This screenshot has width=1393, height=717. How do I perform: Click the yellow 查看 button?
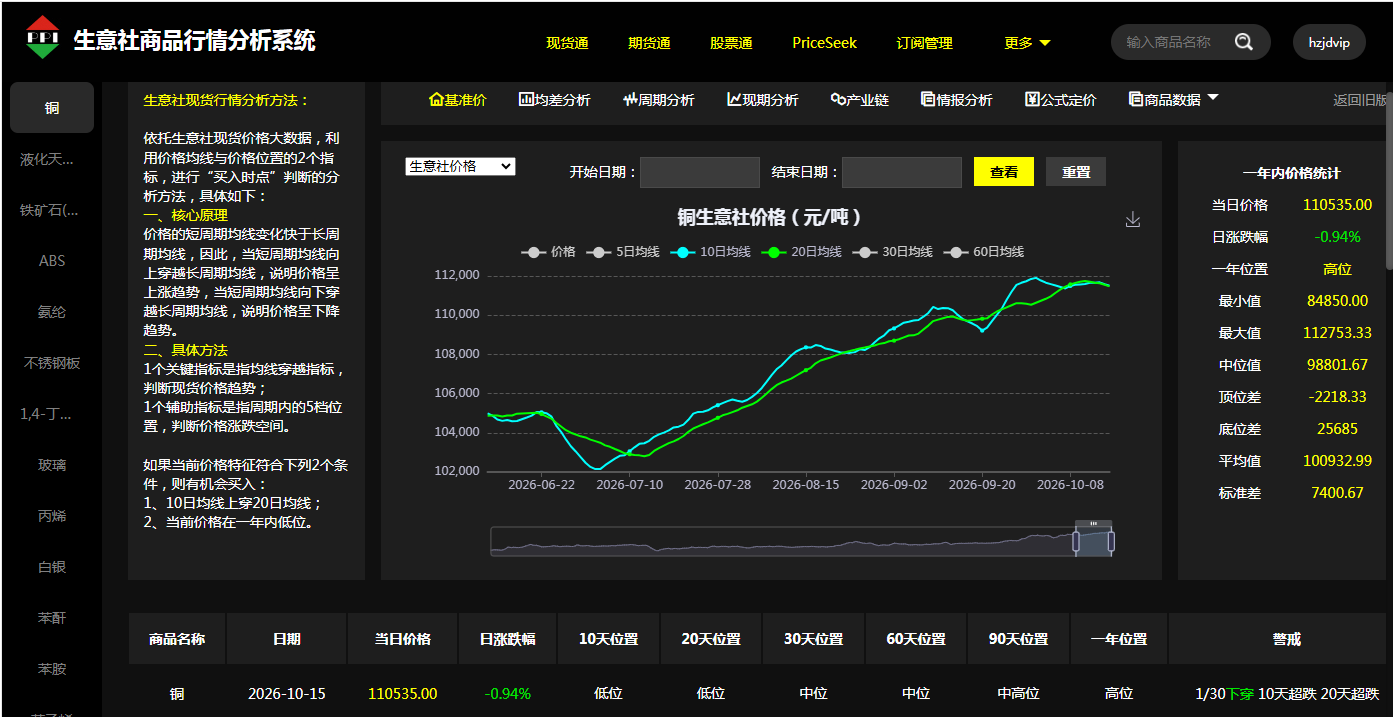click(x=1004, y=172)
